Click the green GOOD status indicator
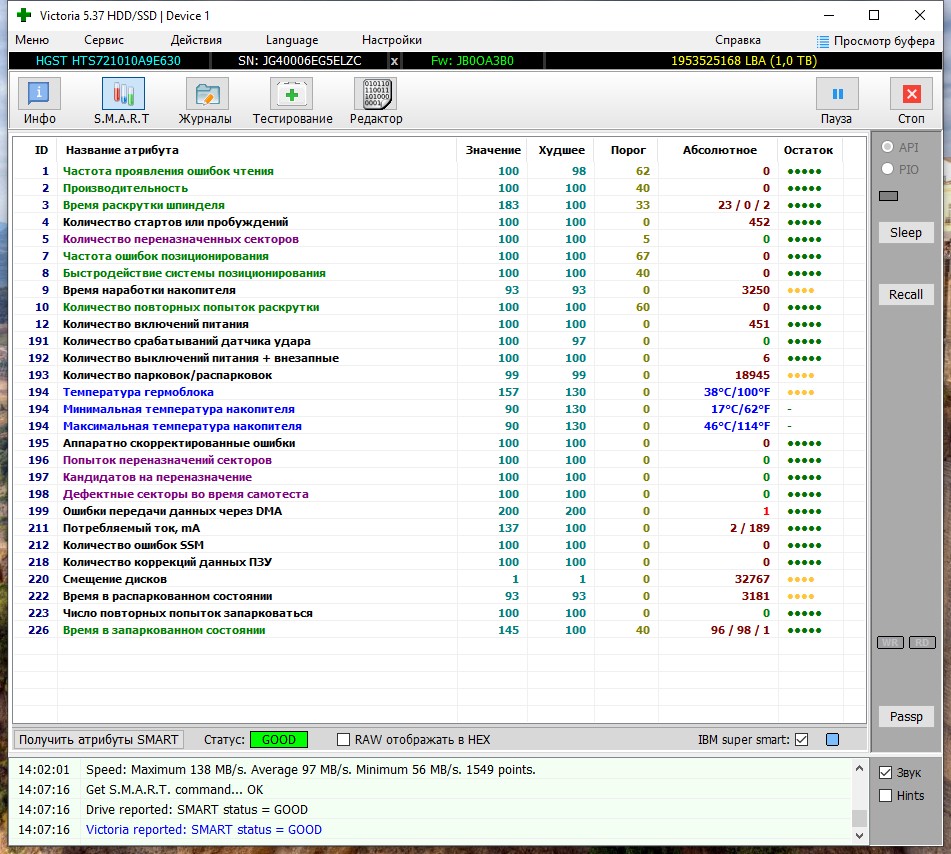Screen dimensions: 951x854 278,739
